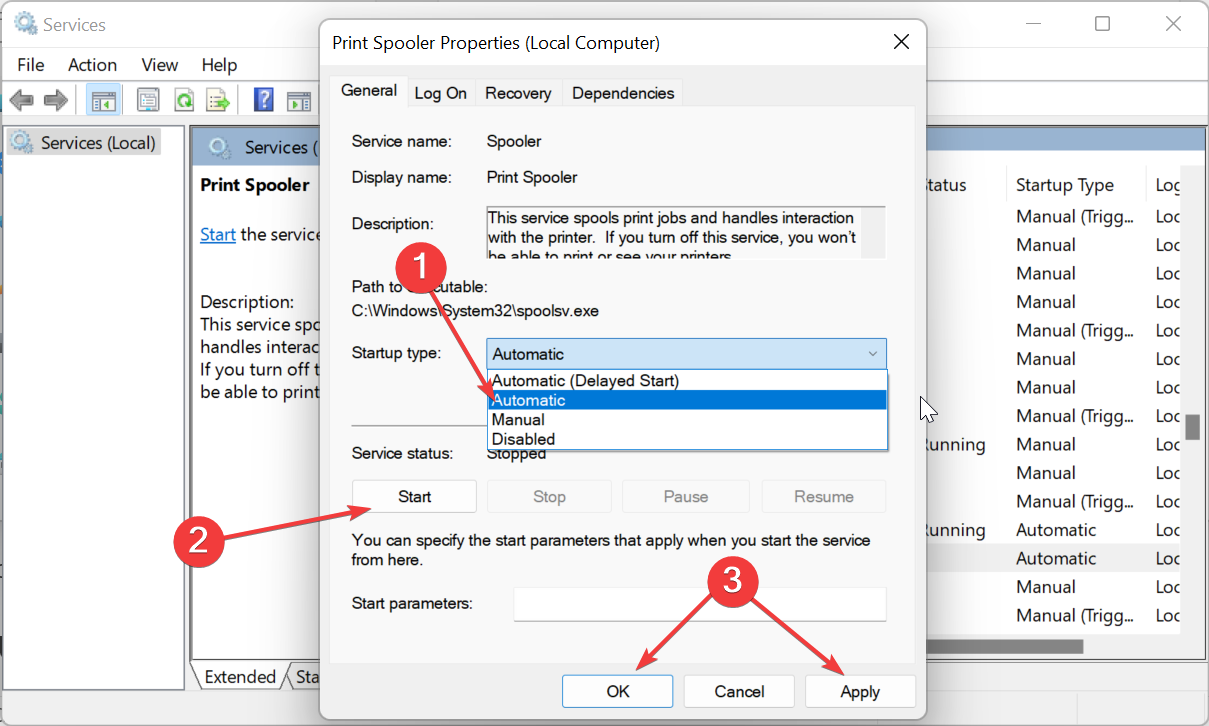
Task: Click the Start service button
Action: pos(414,496)
